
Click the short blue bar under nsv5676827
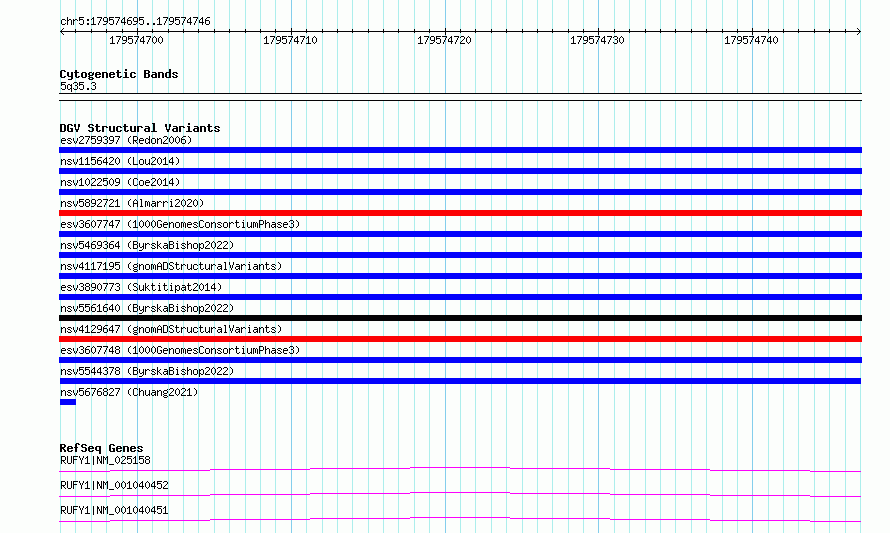[x=68, y=402]
